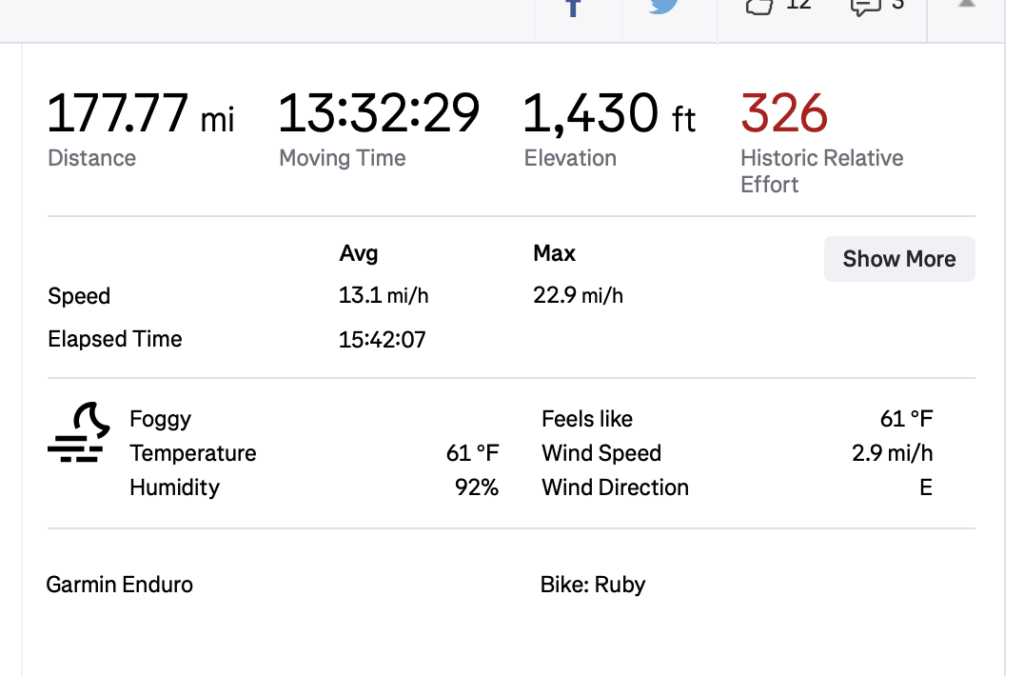The image size is (1024, 676).
Task: Click the kudos count number 12
Action: 798,5
